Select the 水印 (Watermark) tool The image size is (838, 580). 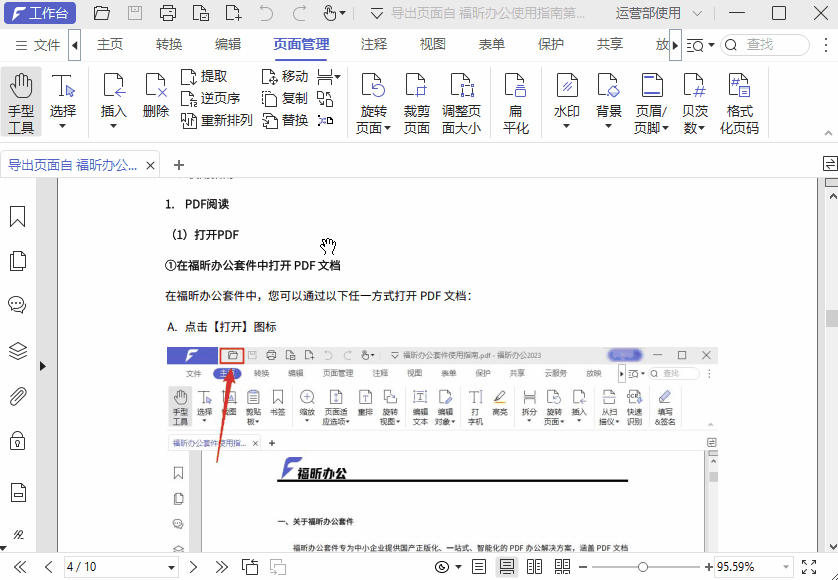coord(566,95)
